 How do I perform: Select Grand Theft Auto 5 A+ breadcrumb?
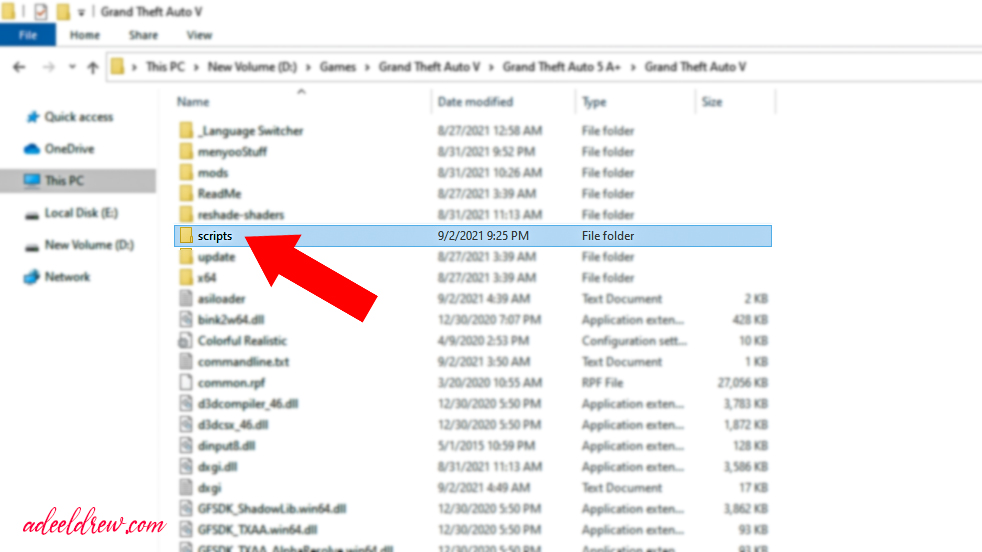click(561, 66)
